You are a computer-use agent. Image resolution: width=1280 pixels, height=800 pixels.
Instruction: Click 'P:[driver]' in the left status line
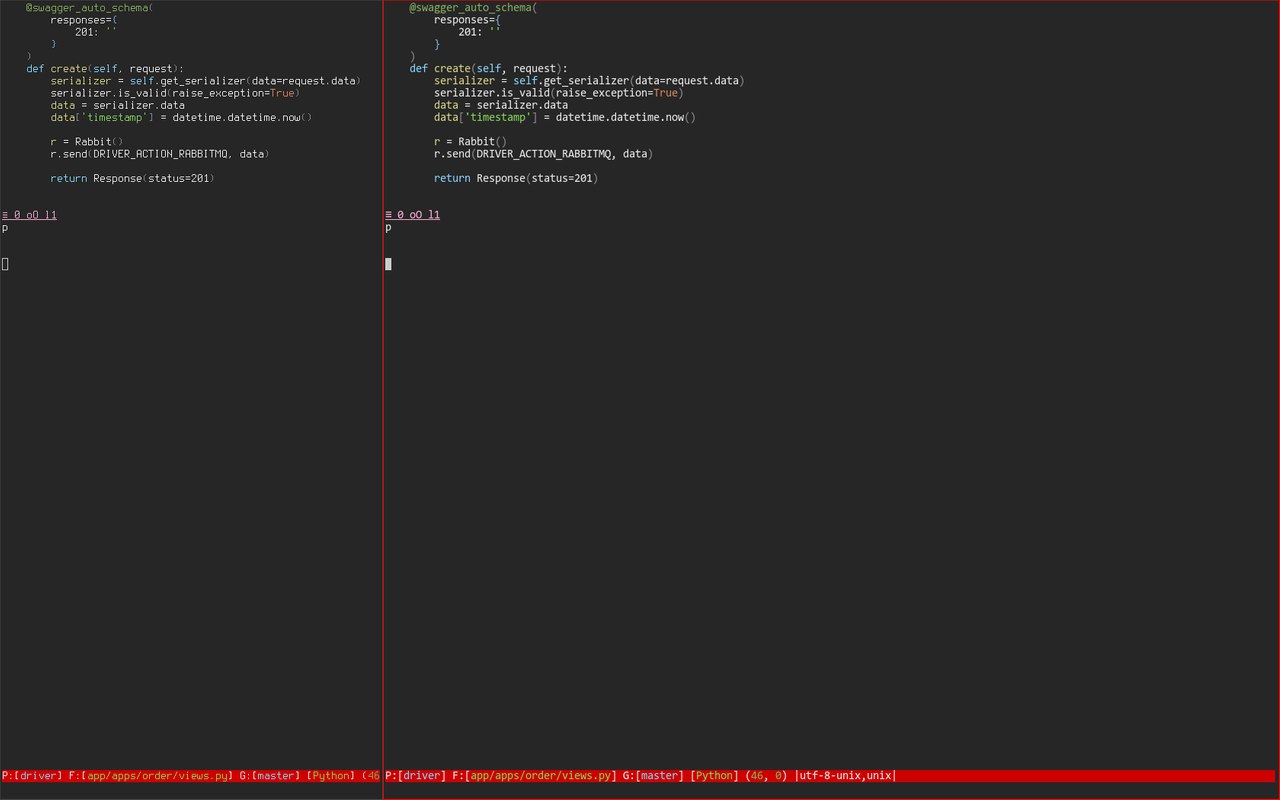[32, 776]
